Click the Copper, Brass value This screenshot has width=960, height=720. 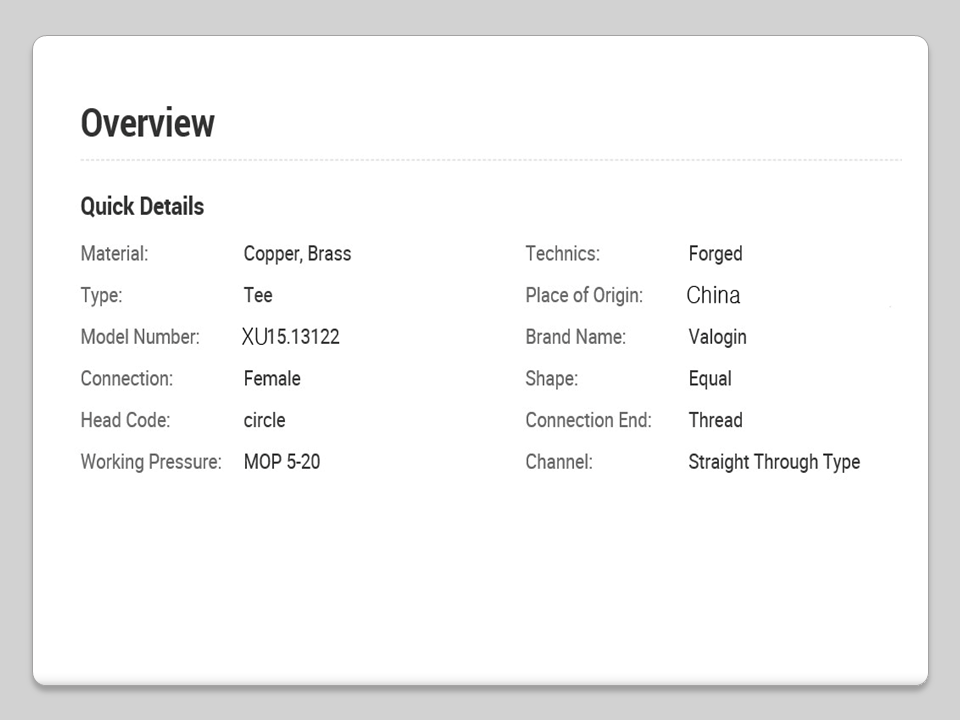[x=297, y=254]
